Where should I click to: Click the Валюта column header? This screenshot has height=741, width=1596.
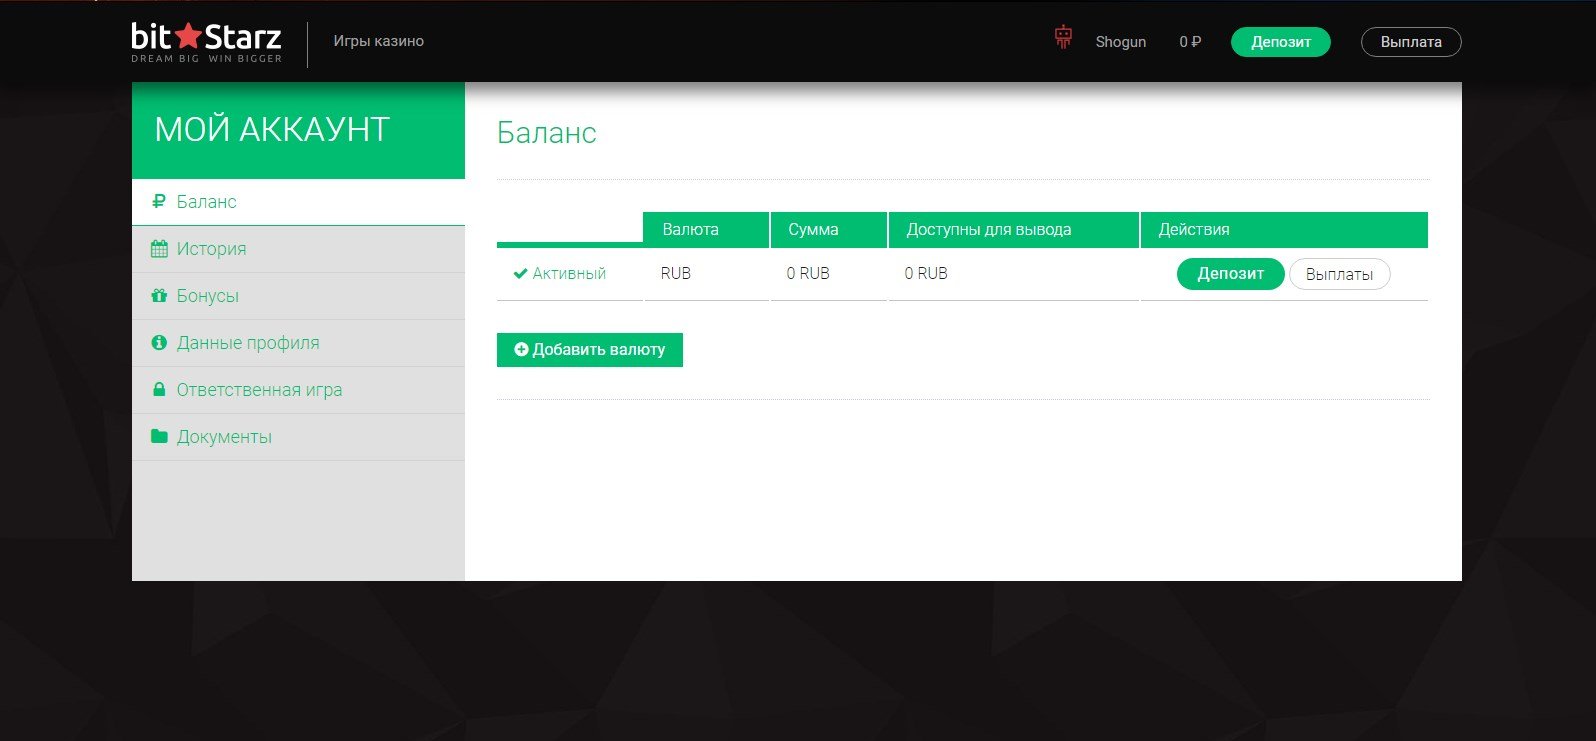click(x=706, y=229)
